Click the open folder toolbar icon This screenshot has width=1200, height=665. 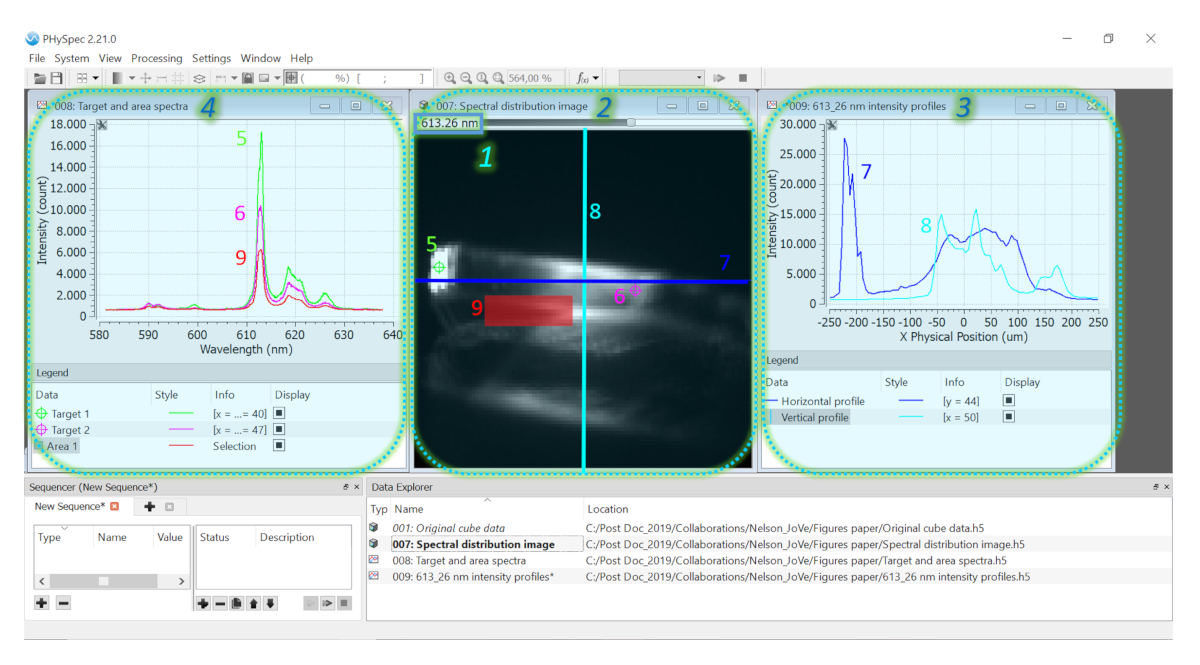coord(39,78)
